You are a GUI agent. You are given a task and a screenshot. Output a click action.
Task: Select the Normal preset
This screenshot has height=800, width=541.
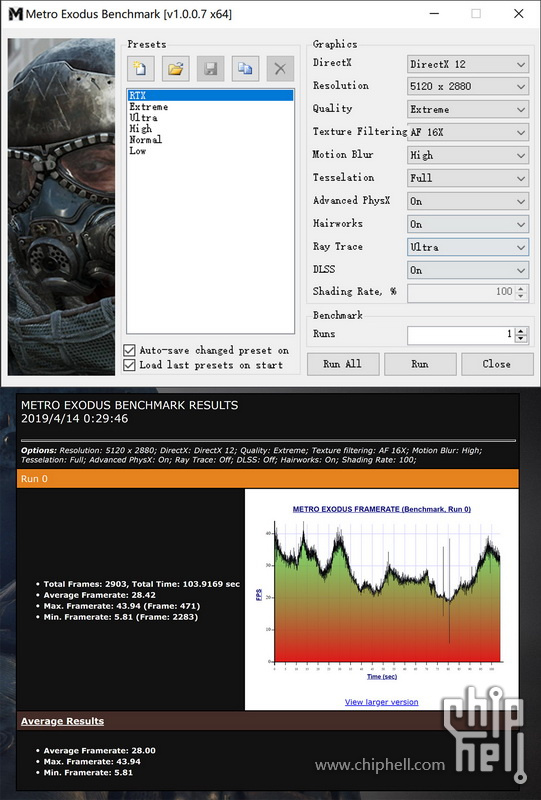pos(145,139)
